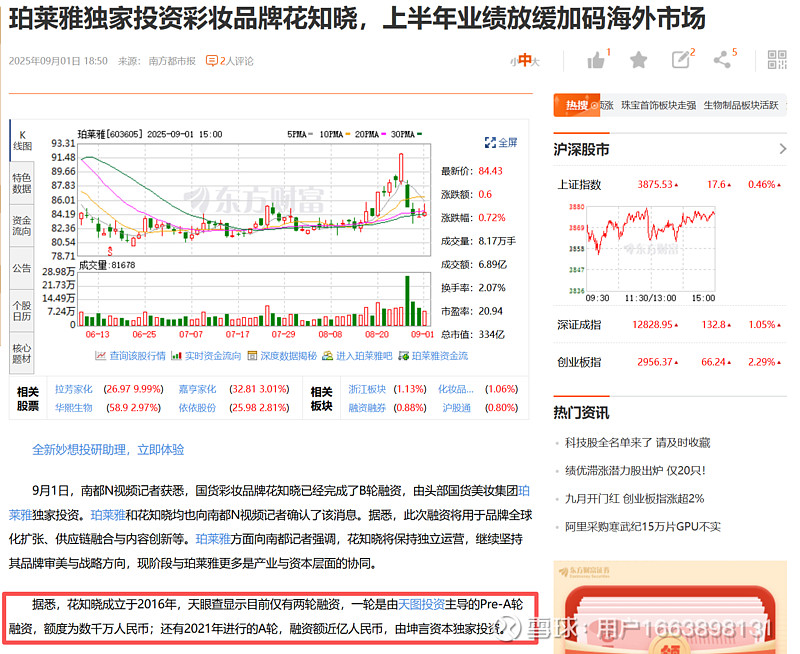The height and width of the screenshot is (654, 800).
Task: Switch to the 特色数据 tab
Action: [22, 183]
